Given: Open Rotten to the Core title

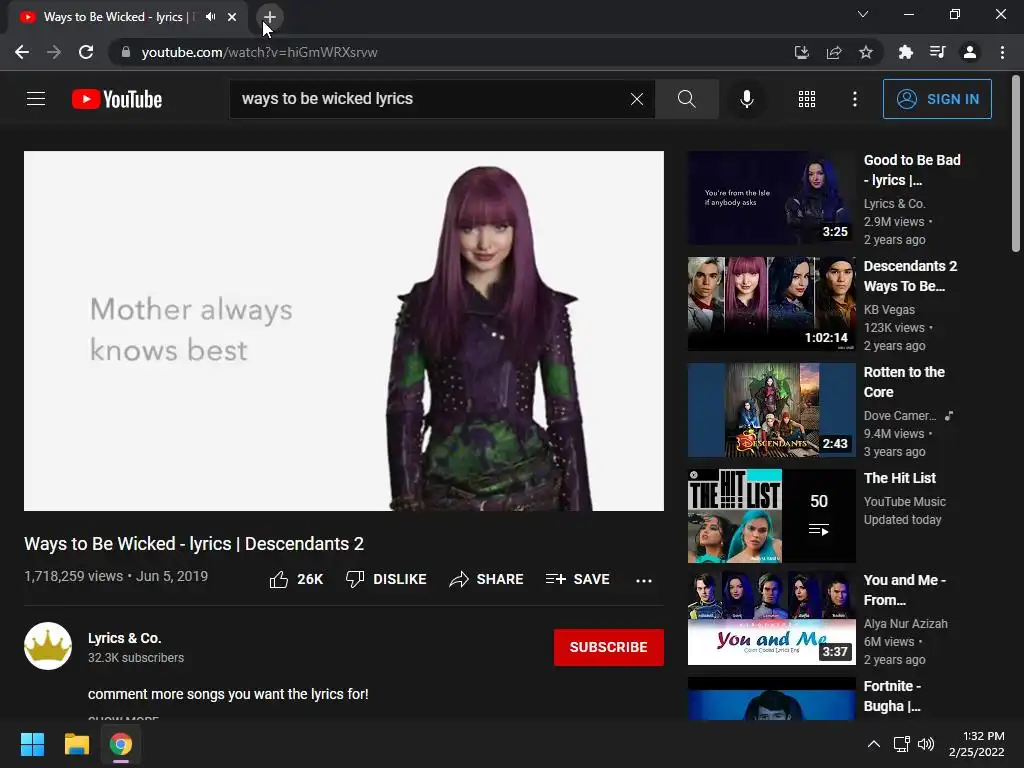Looking at the screenshot, I should pyautogui.click(x=904, y=382).
